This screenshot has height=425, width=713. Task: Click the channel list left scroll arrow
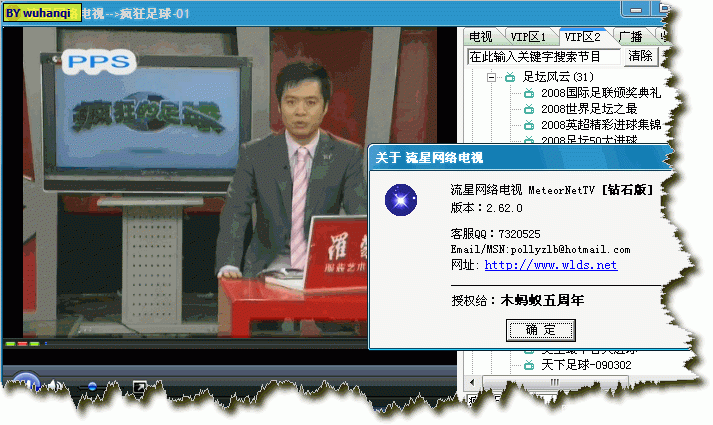(x=472, y=382)
